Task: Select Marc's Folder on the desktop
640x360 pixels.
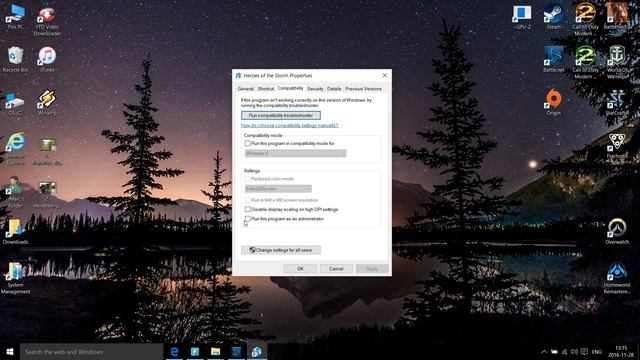Action: [16, 192]
